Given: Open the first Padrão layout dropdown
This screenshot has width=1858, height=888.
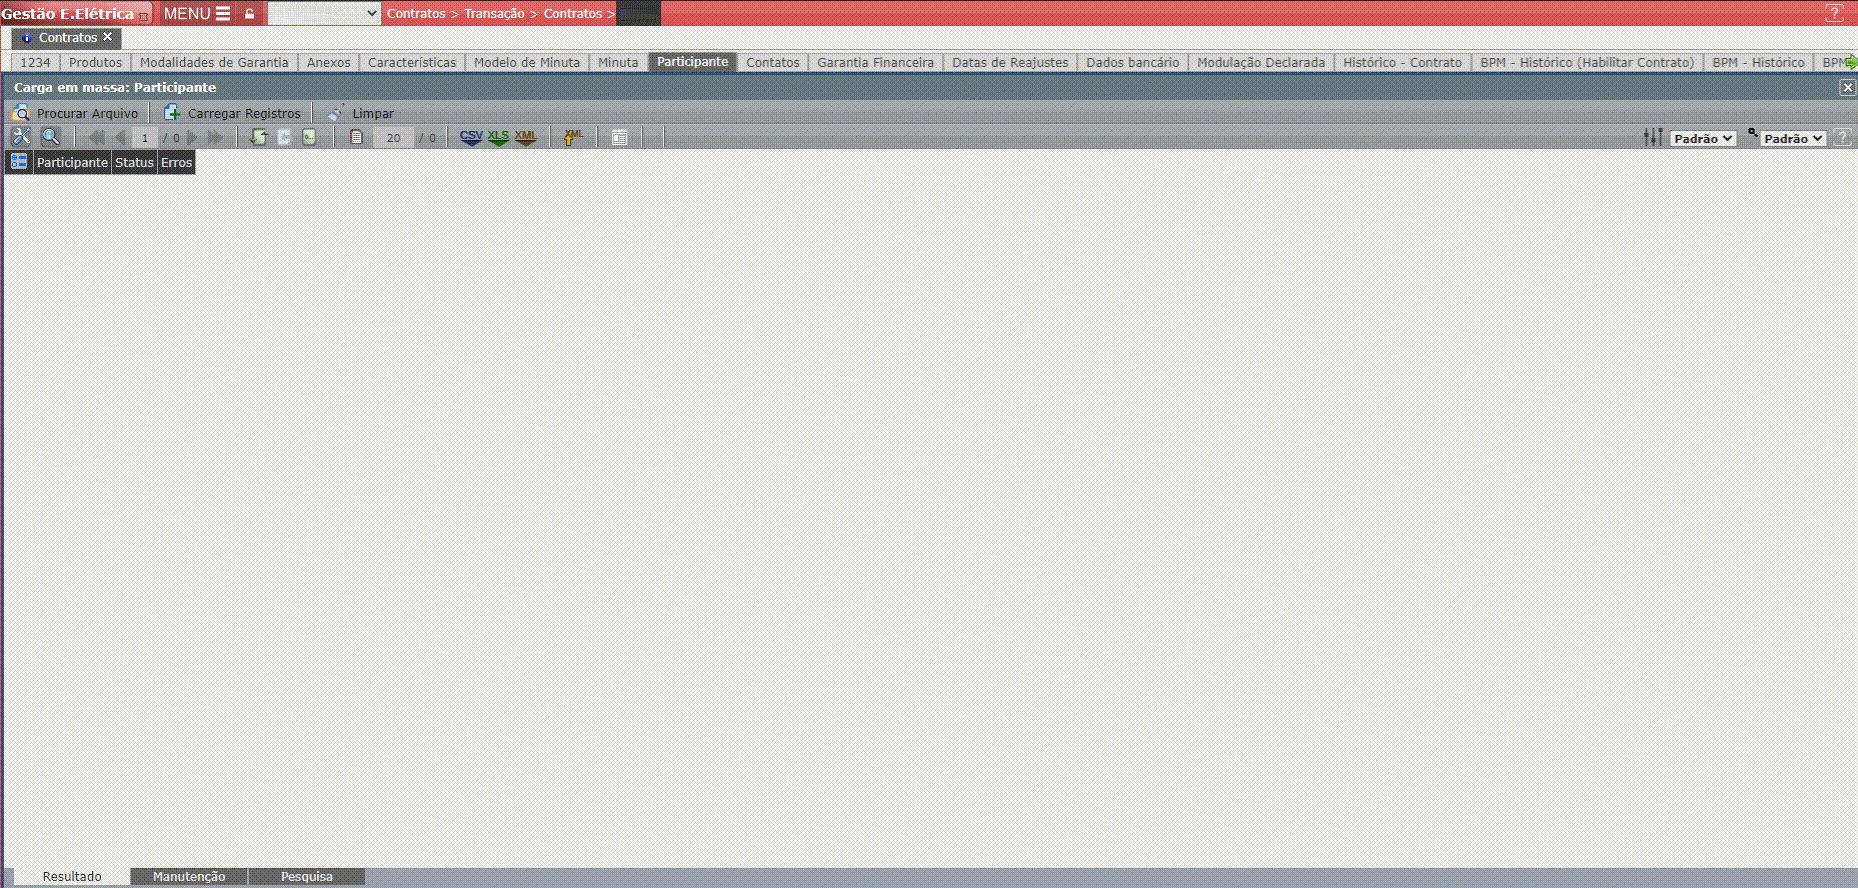Looking at the screenshot, I should [1703, 139].
